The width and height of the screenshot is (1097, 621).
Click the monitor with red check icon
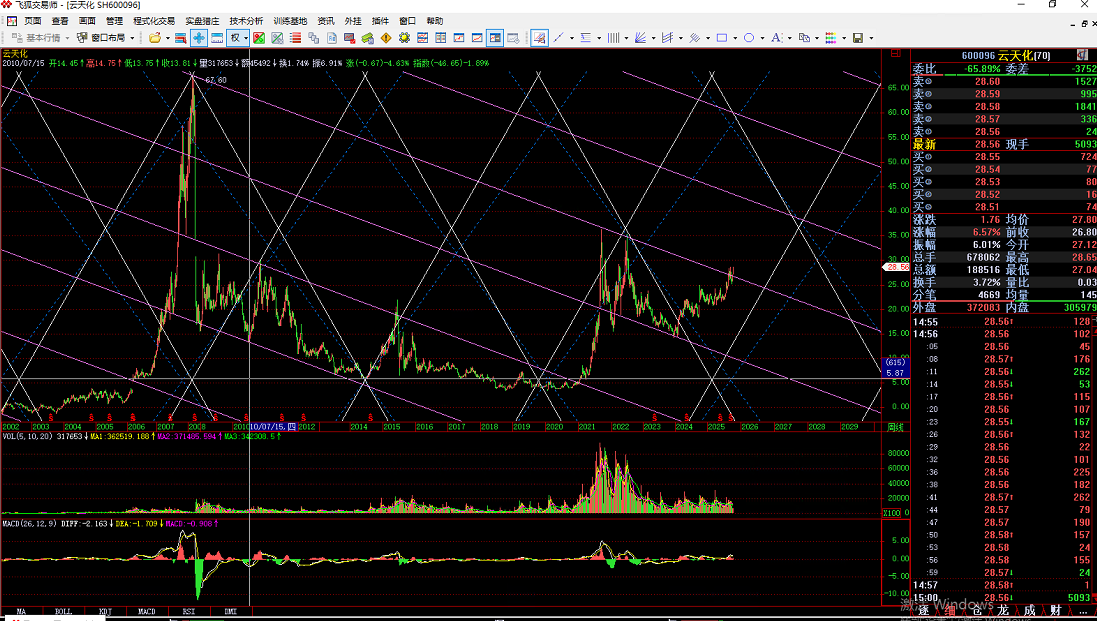(349, 38)
